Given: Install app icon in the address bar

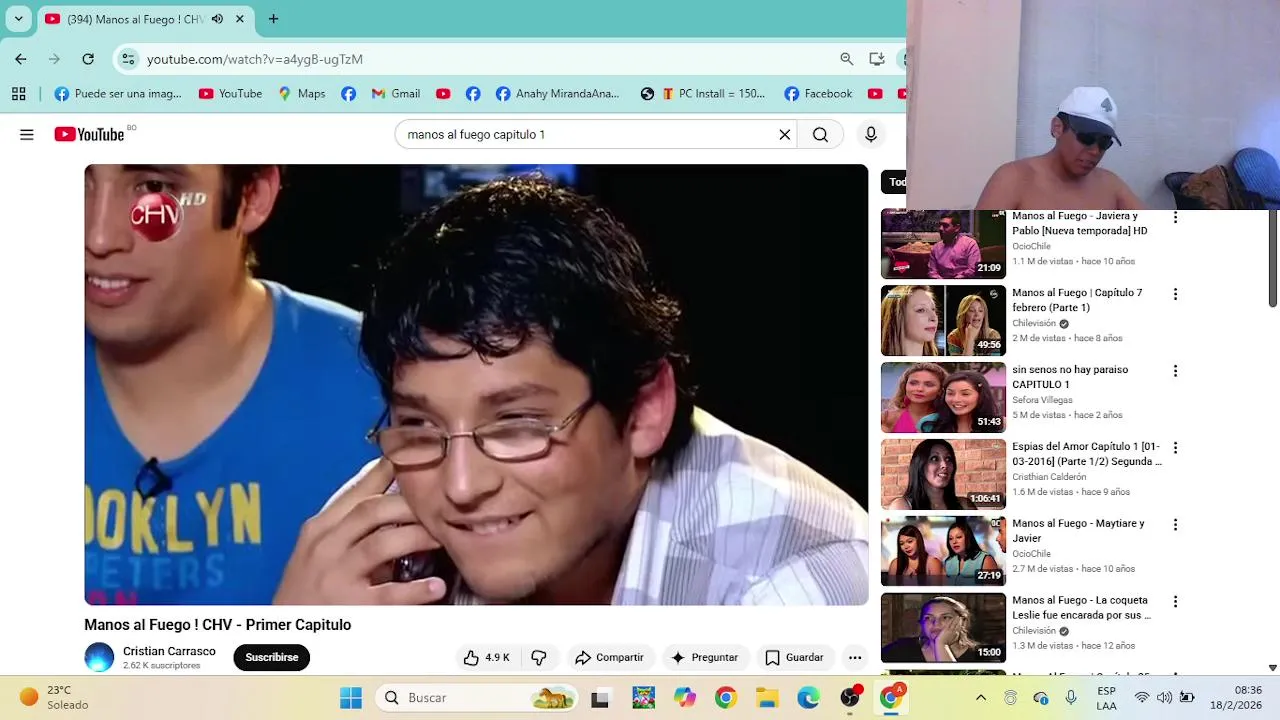Looking at the screenshot, I should pos(877,59).
